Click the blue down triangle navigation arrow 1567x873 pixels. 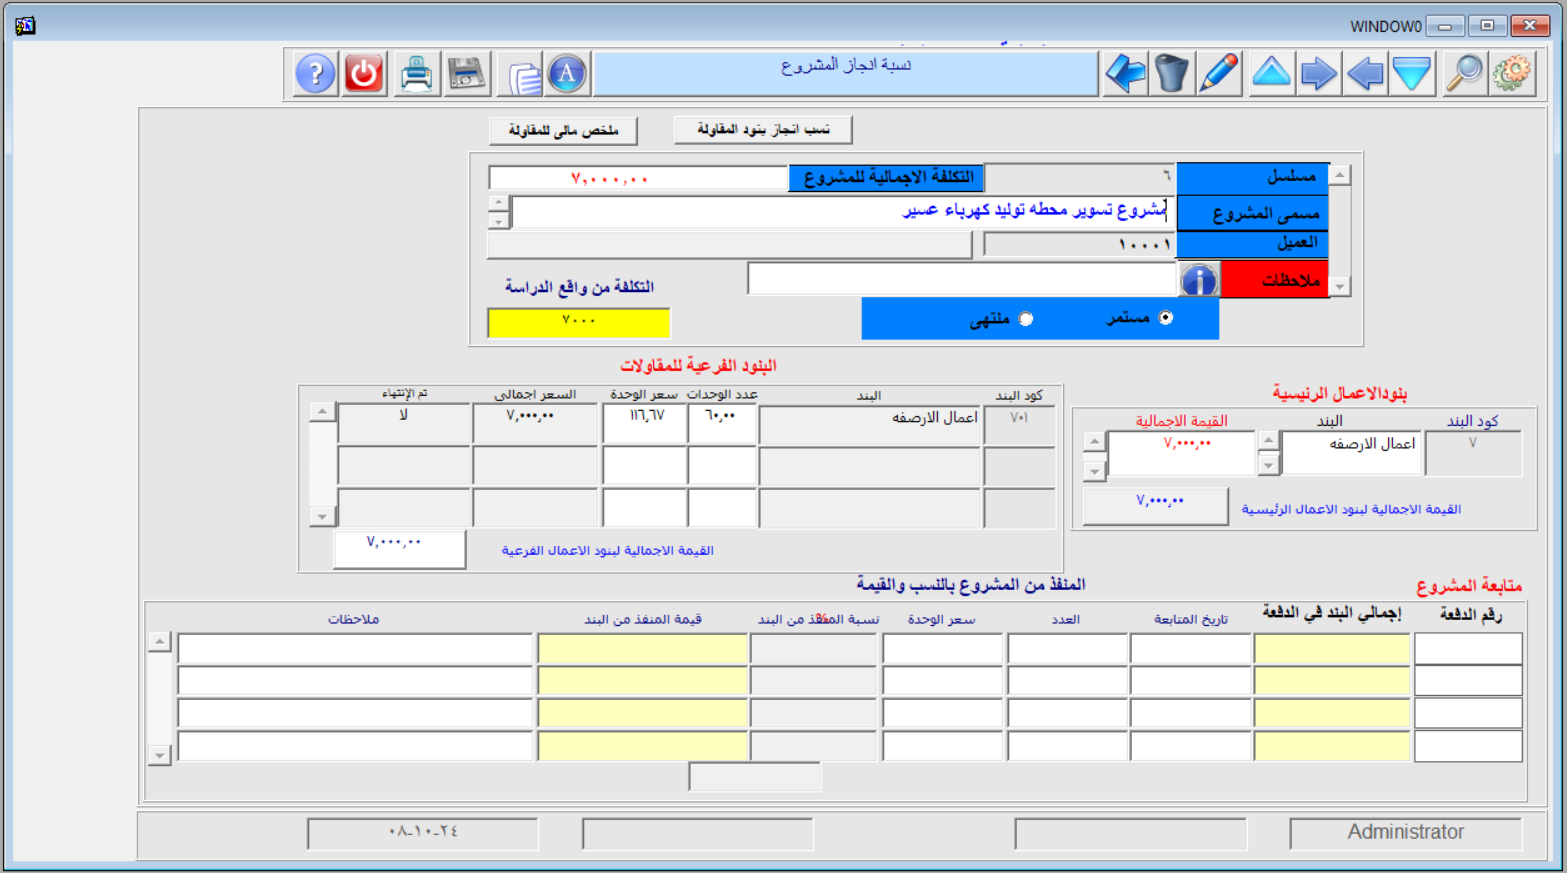click(1412, 74)
